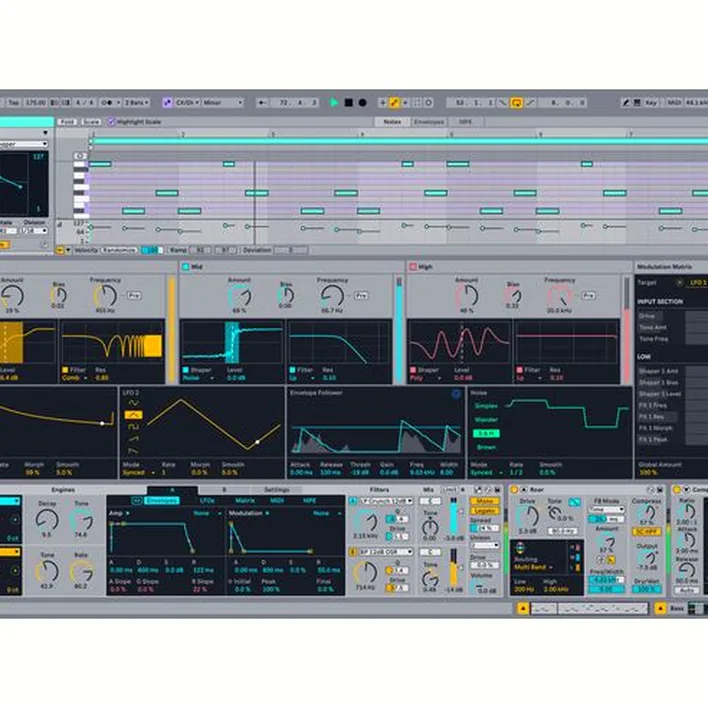Open the Comb filter type dropdown
This screenshot has width=708, height=708.
75,378
